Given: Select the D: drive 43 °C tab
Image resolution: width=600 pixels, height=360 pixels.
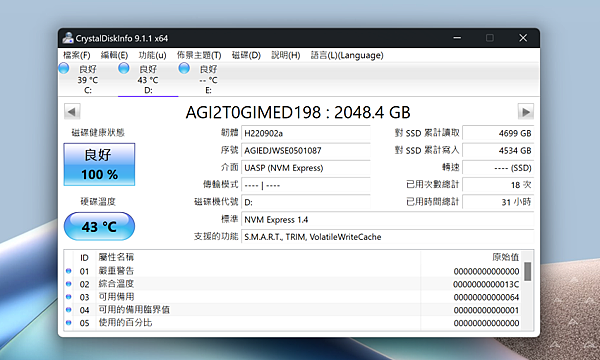Looking at the screenshot, I should tap(148, 79).
